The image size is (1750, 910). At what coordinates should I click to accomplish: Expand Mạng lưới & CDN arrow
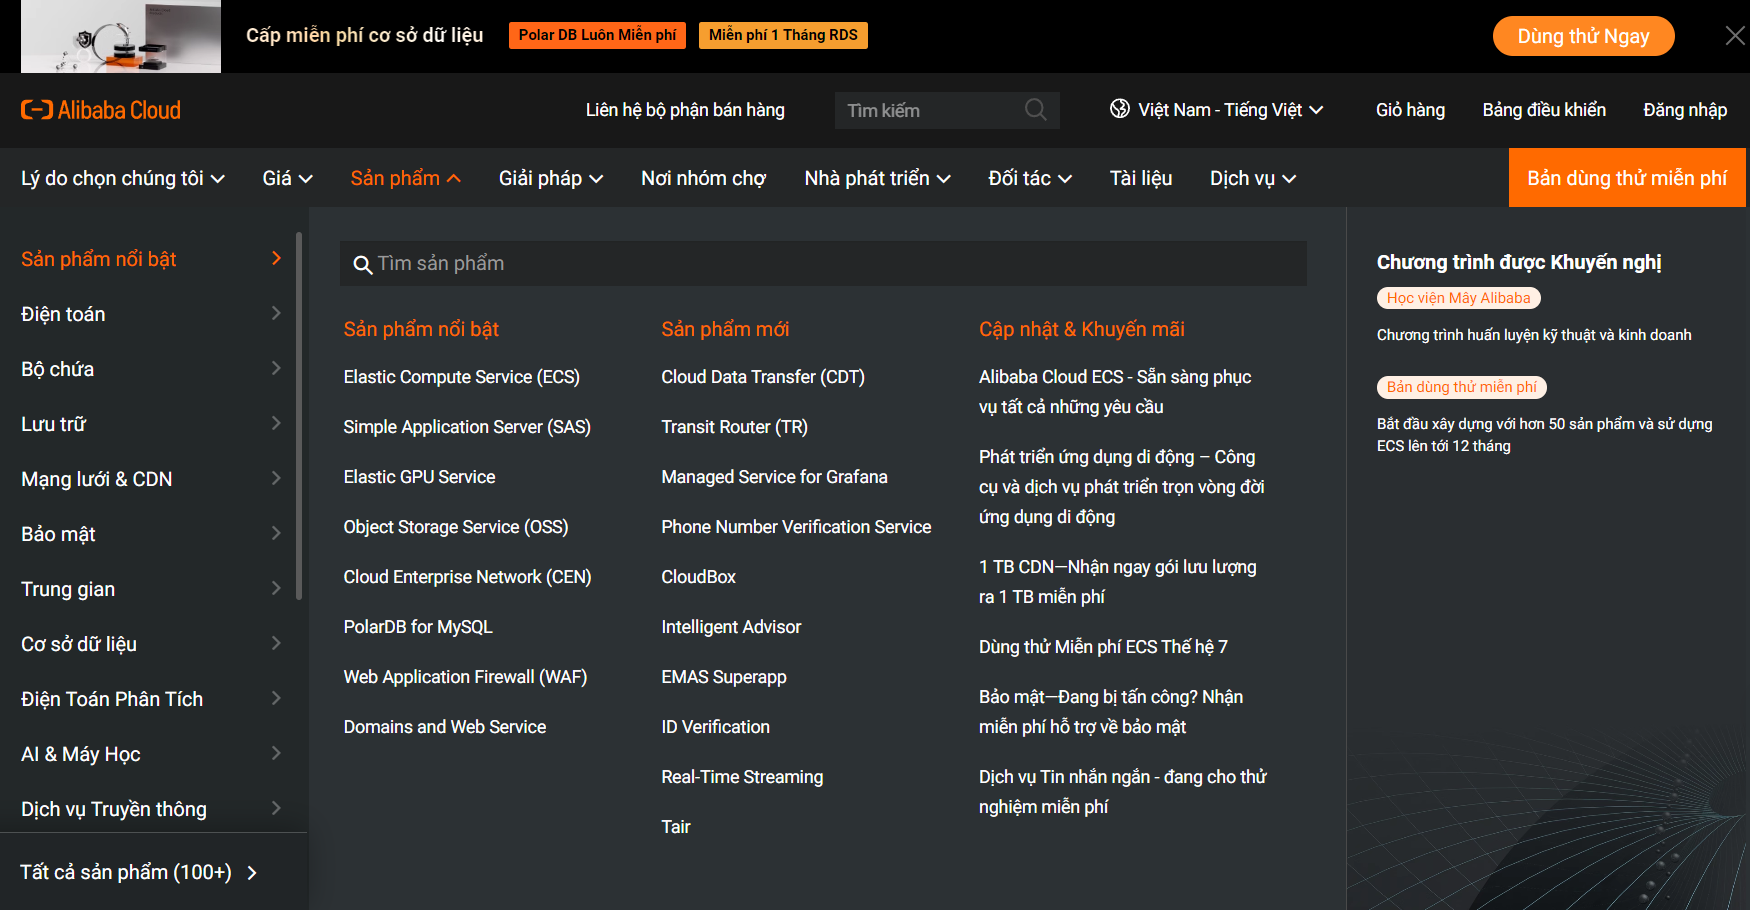[x=276, y=479]
